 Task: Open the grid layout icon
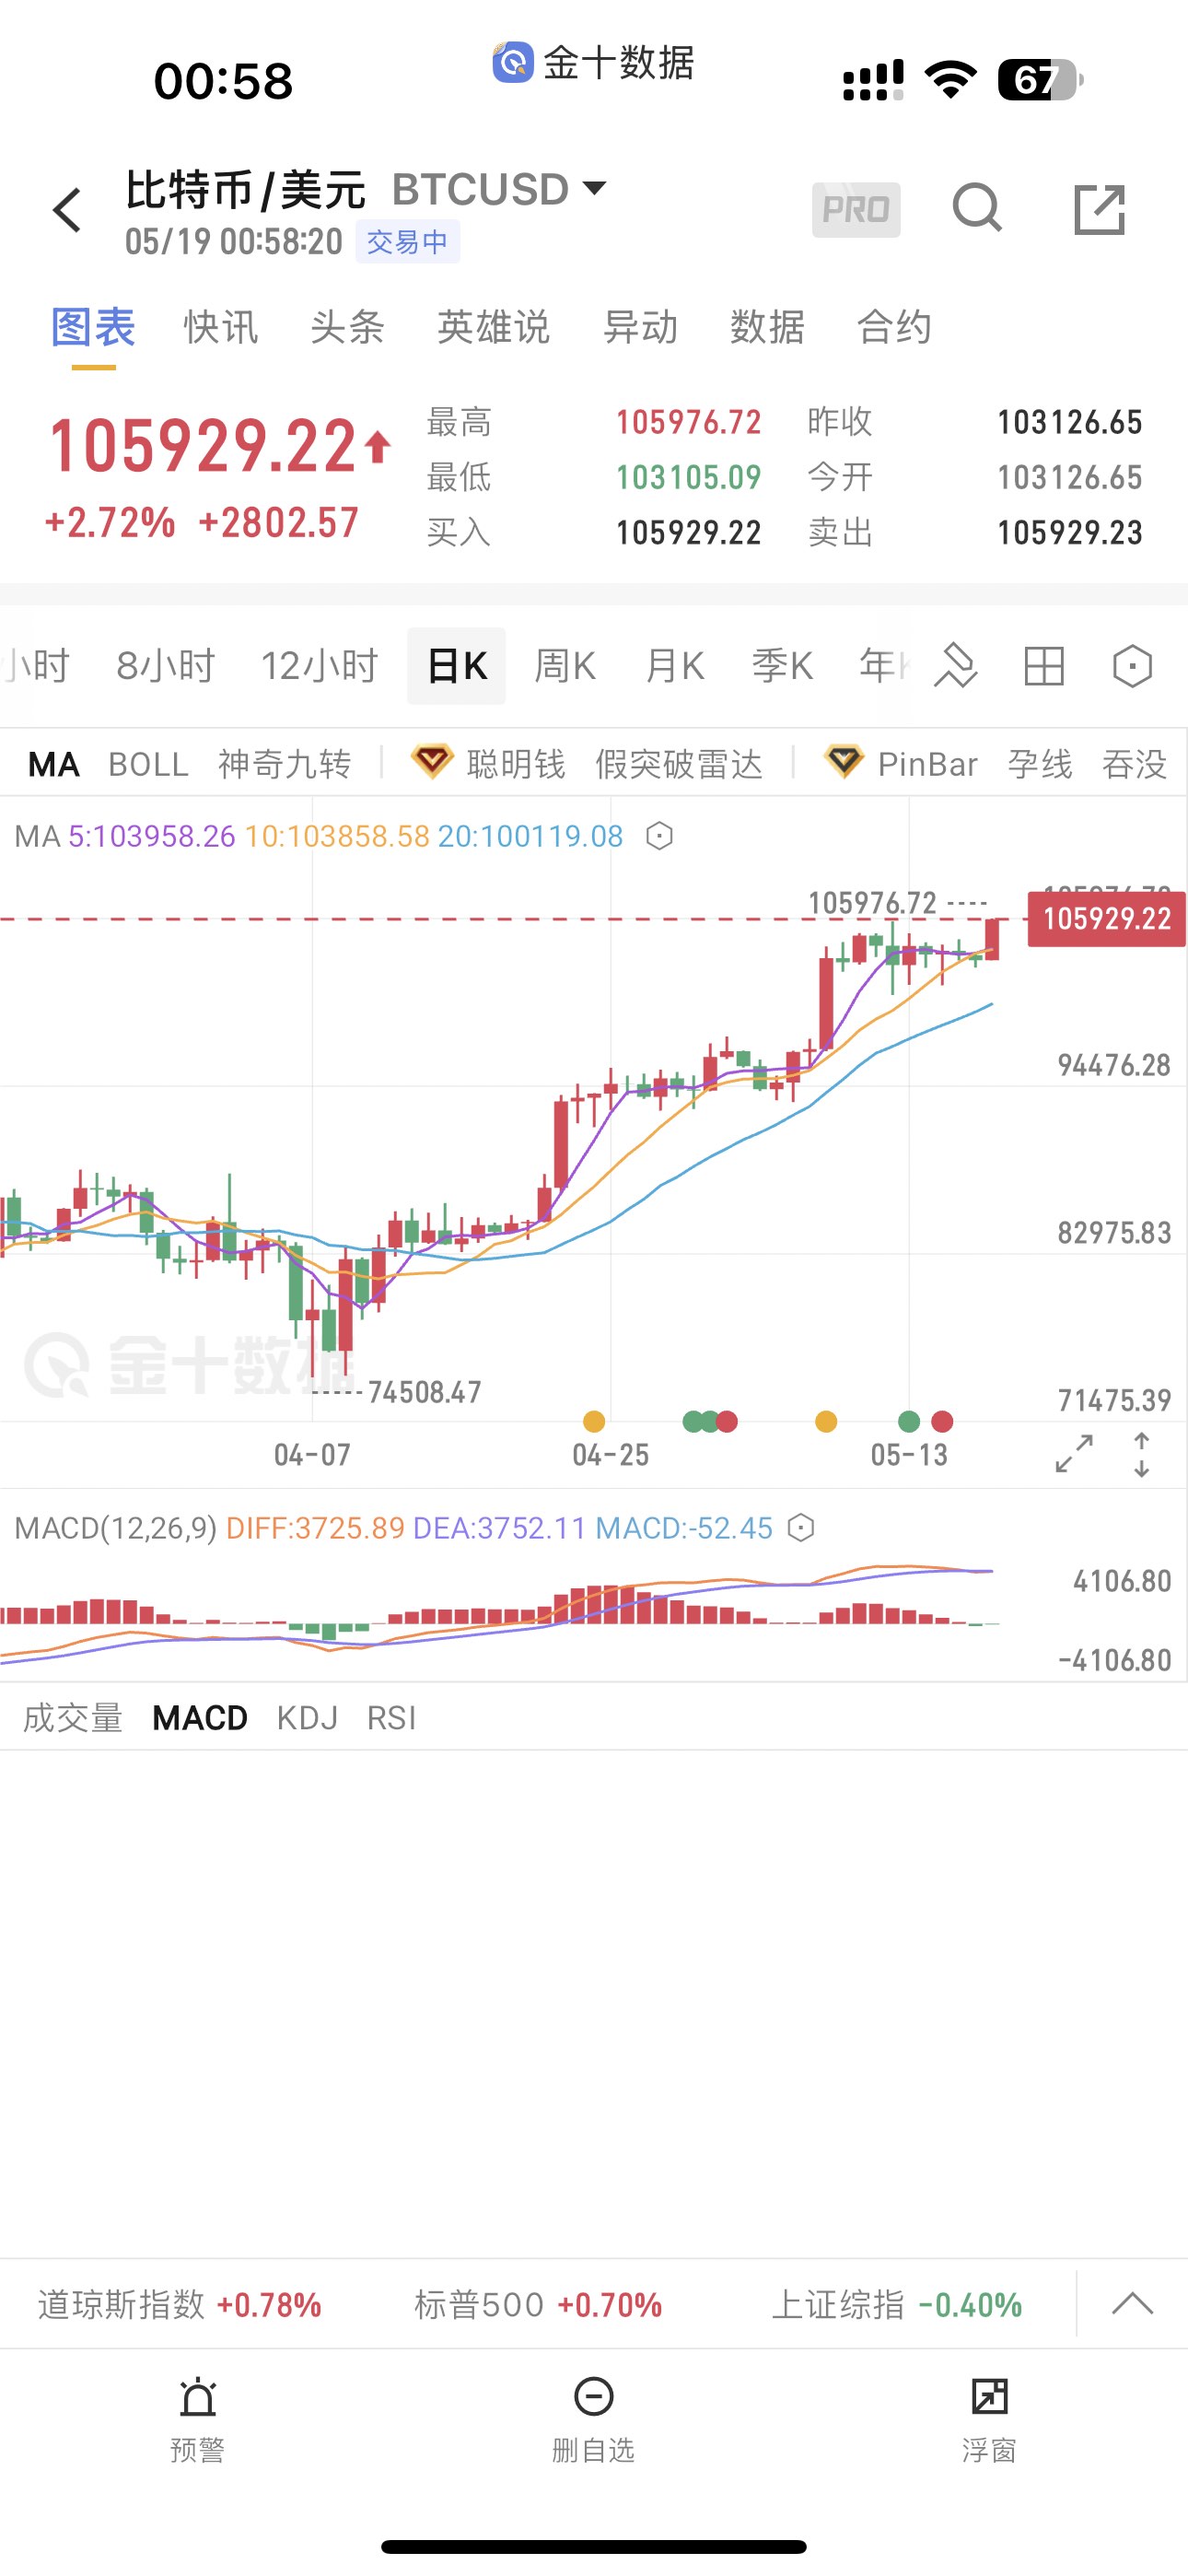pyautogui.click(x=1044, y=666)
